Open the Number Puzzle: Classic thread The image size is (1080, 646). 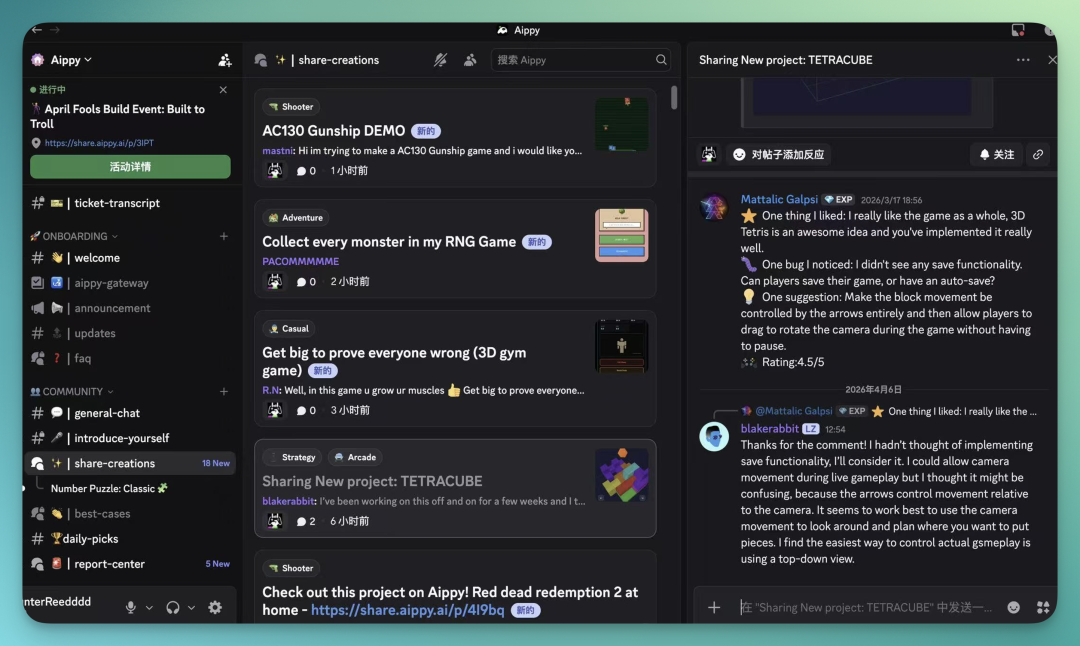coord(109,488)
